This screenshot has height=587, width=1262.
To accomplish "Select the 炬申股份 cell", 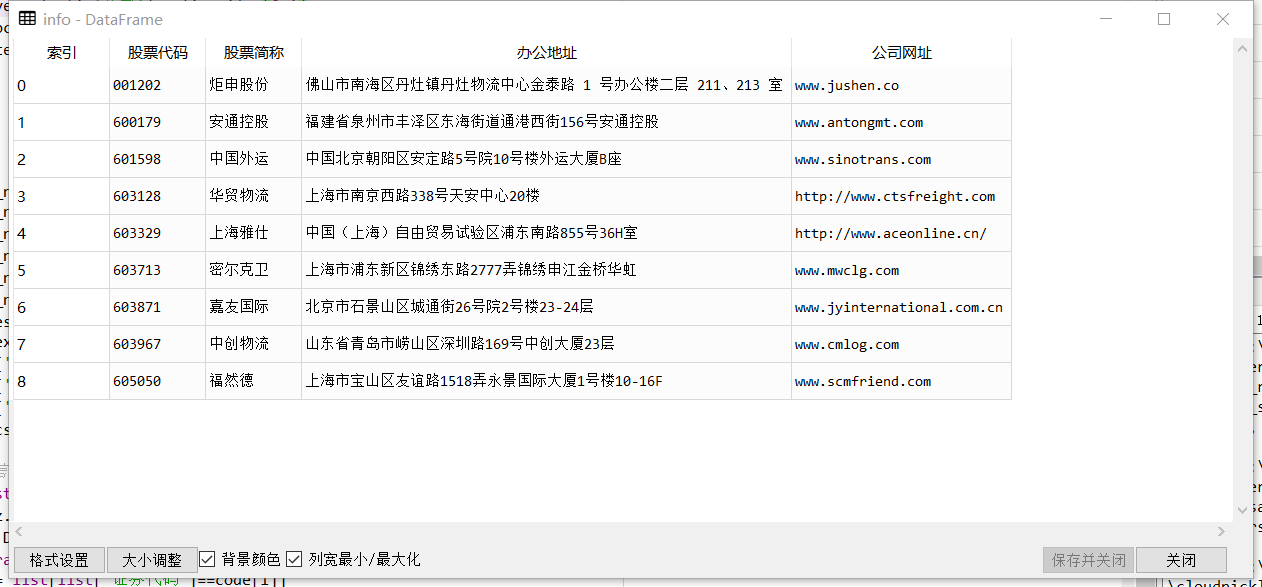I will click(x=254, y=86).
